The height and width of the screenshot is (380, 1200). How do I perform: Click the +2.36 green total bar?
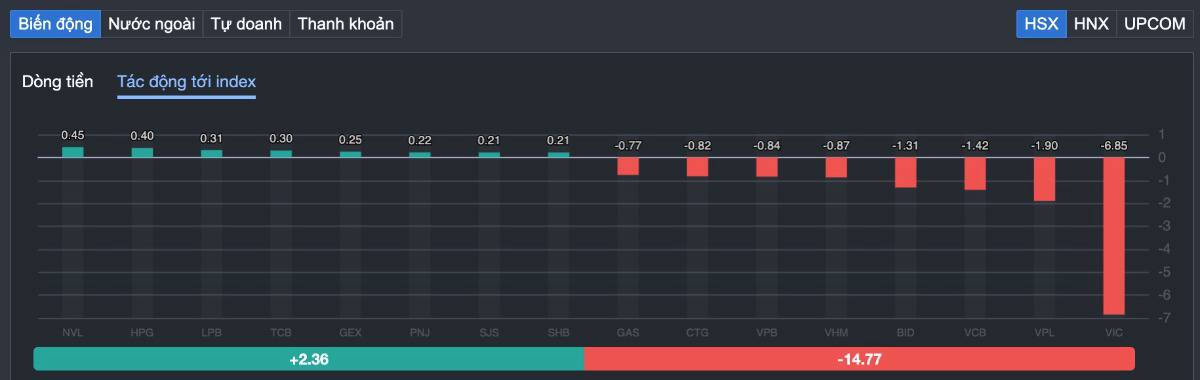coord(308,359)
